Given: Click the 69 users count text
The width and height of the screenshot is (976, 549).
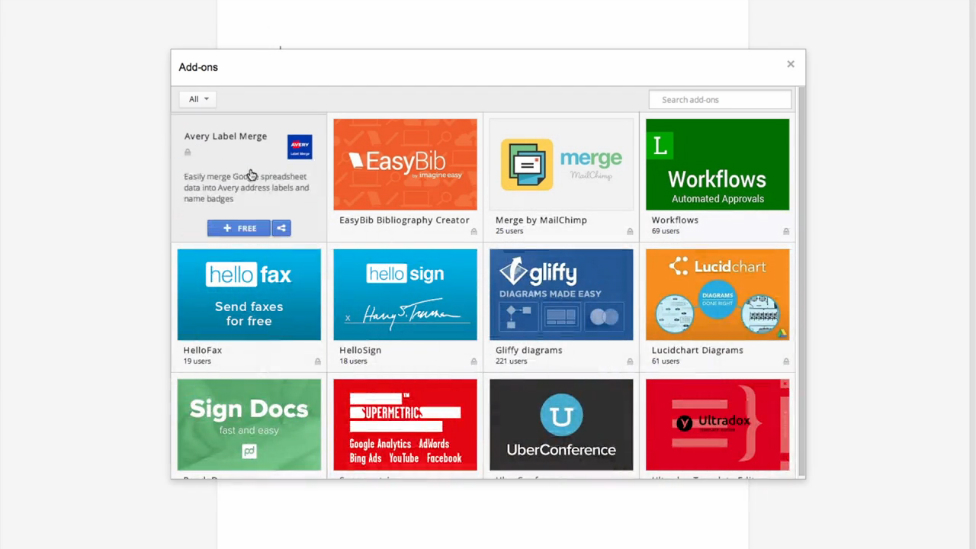Looking at the screenshot, I should (665, 231).
